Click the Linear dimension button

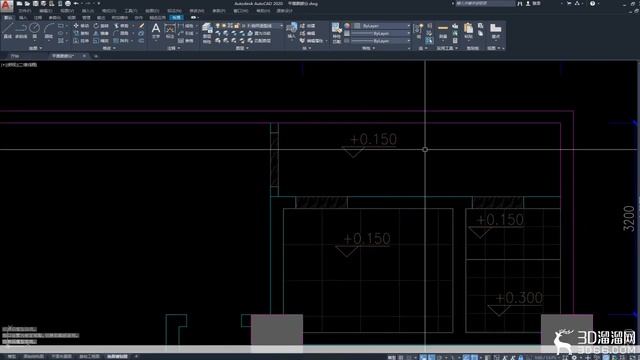(186, 26)
